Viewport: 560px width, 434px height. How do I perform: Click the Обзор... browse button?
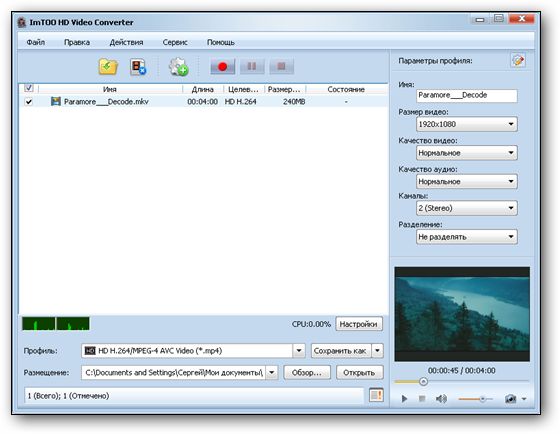307,373
